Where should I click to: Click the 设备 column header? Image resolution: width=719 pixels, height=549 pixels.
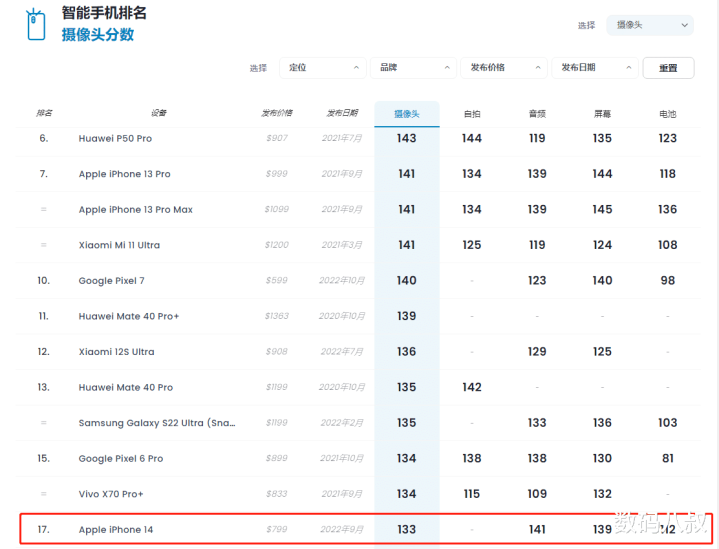coord(159,113)
